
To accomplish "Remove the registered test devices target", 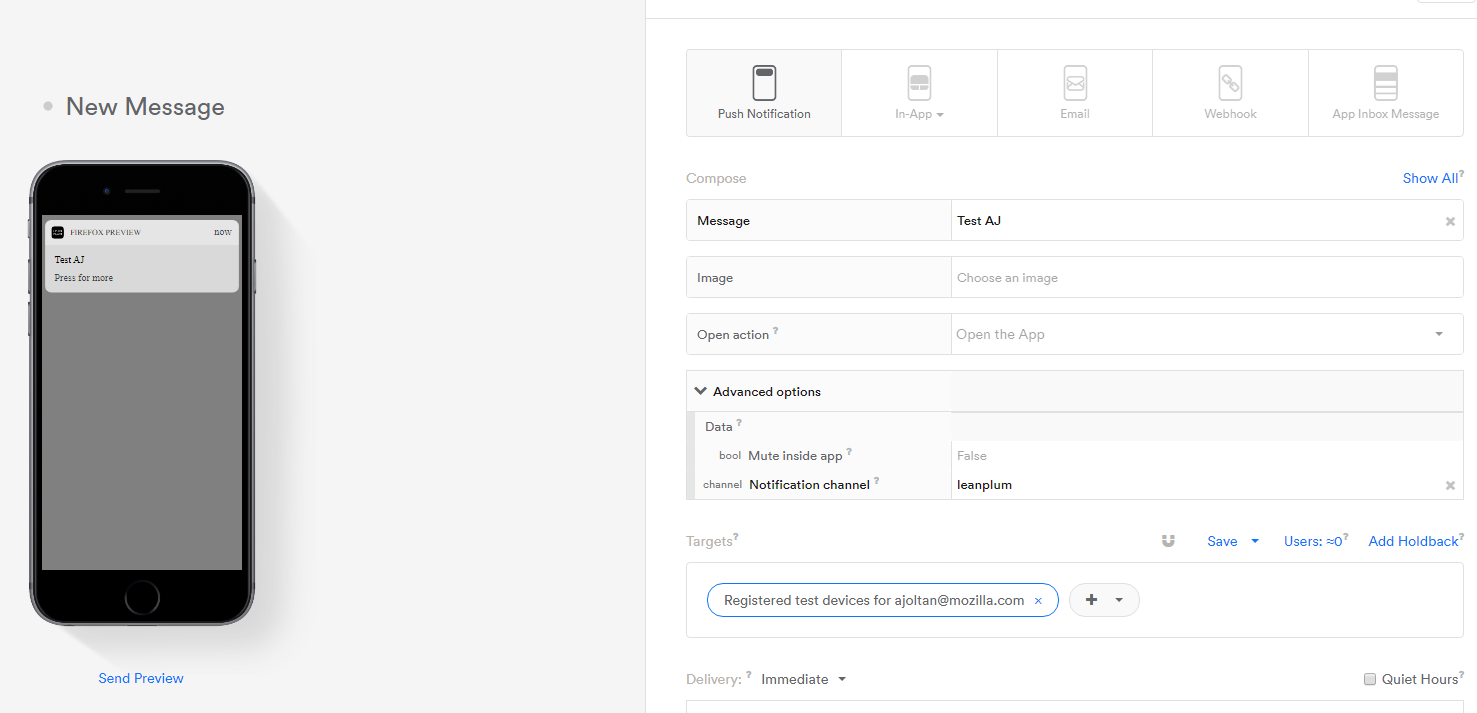I will (x=1038, y=601).
